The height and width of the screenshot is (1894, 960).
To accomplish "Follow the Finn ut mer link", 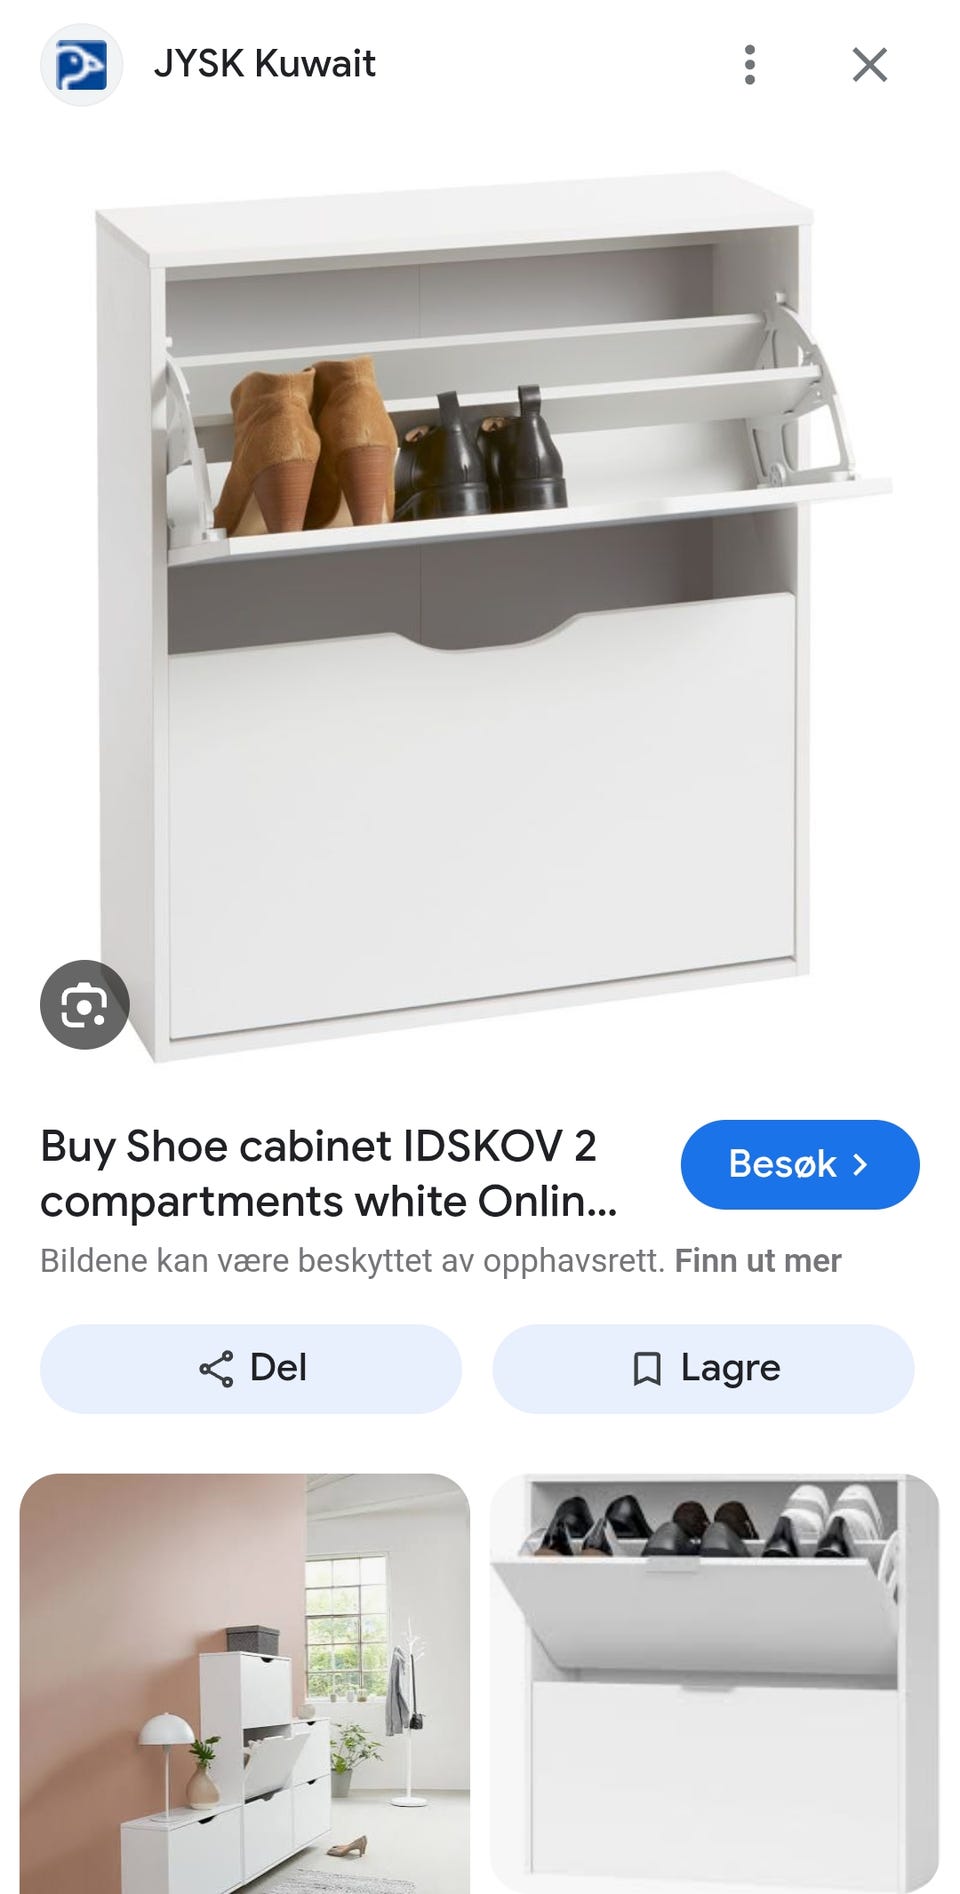I will [758, 1260].
